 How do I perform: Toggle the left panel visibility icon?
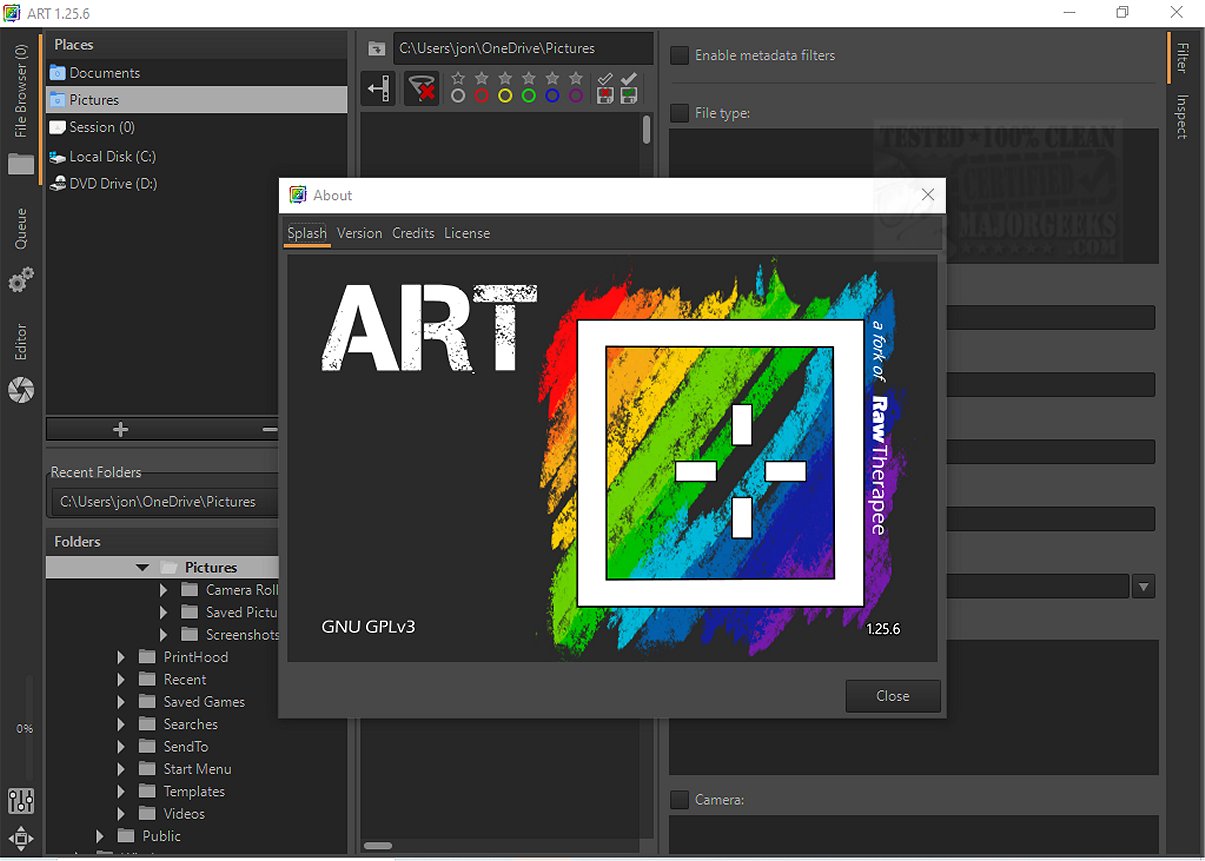(379, 90)
